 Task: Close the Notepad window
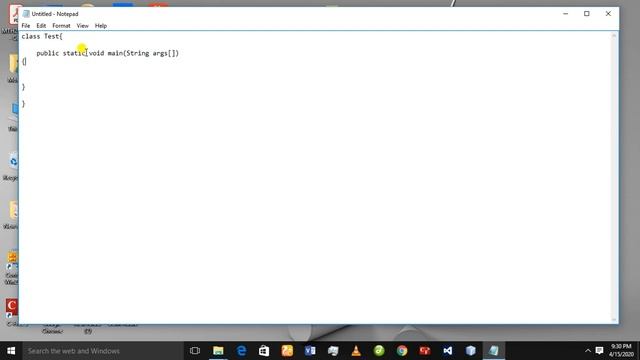coord(608,14)
